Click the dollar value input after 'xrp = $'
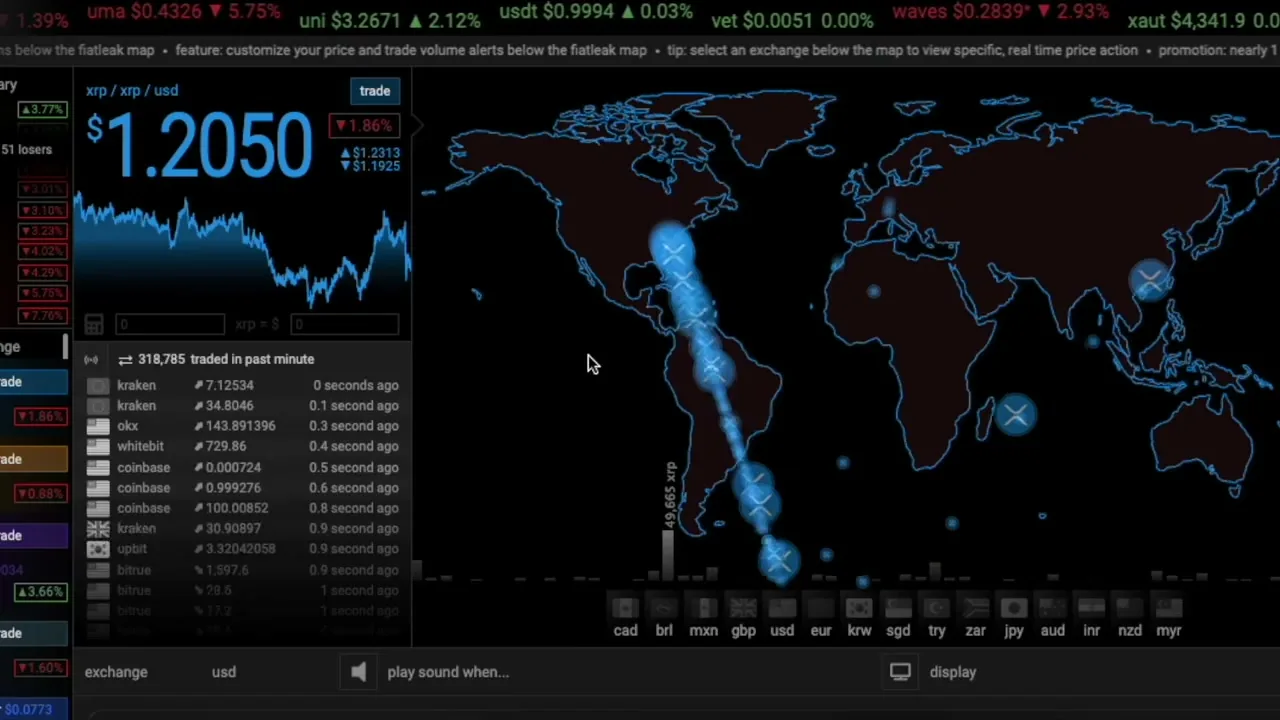 345,324
